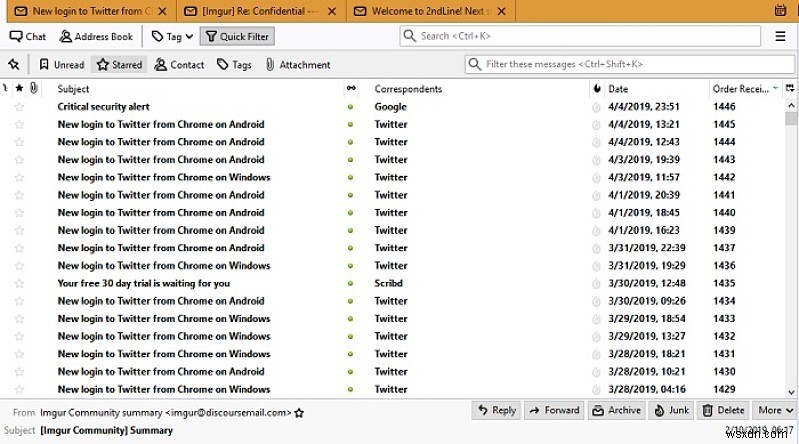The width and height of the screenshot is (799, 444).
Task: Sort by starred column header
Action: point(19,88)
